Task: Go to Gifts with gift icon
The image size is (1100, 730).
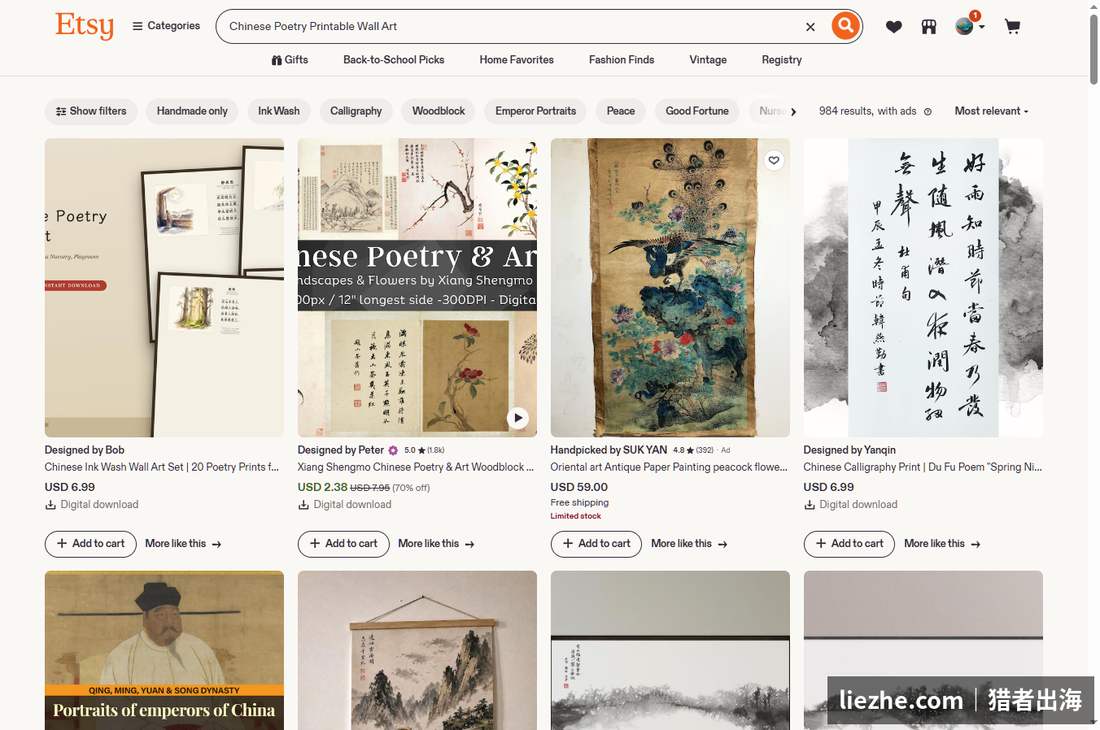Action: [290, 60]
